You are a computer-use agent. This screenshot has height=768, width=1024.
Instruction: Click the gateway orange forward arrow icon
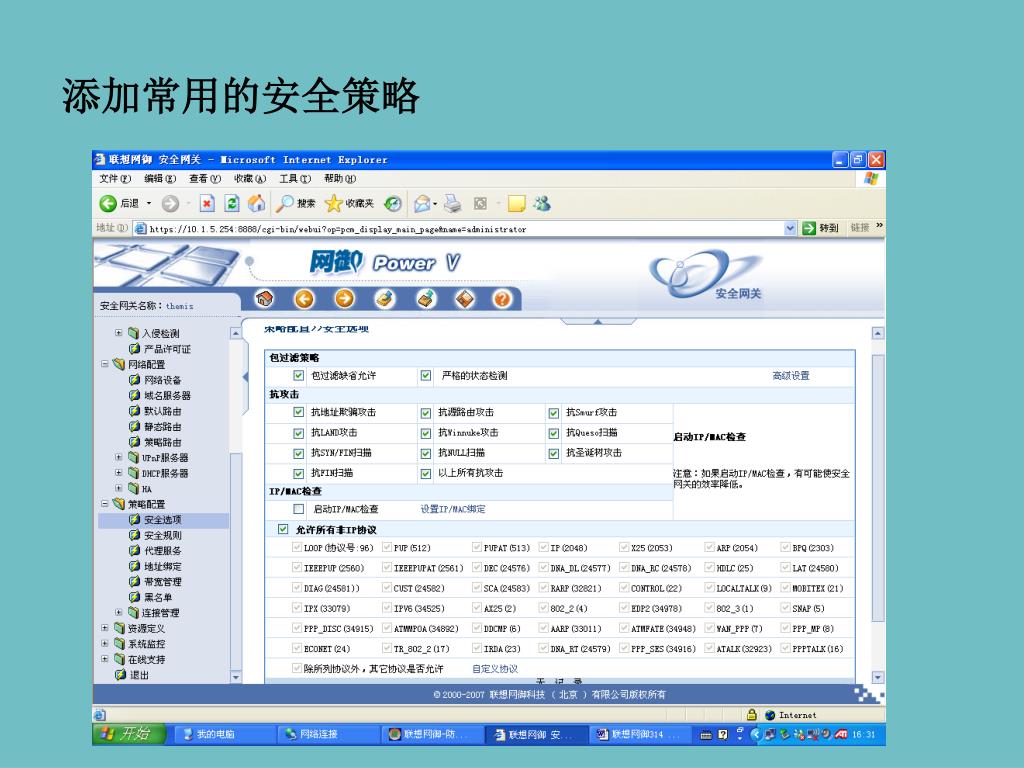345,299
